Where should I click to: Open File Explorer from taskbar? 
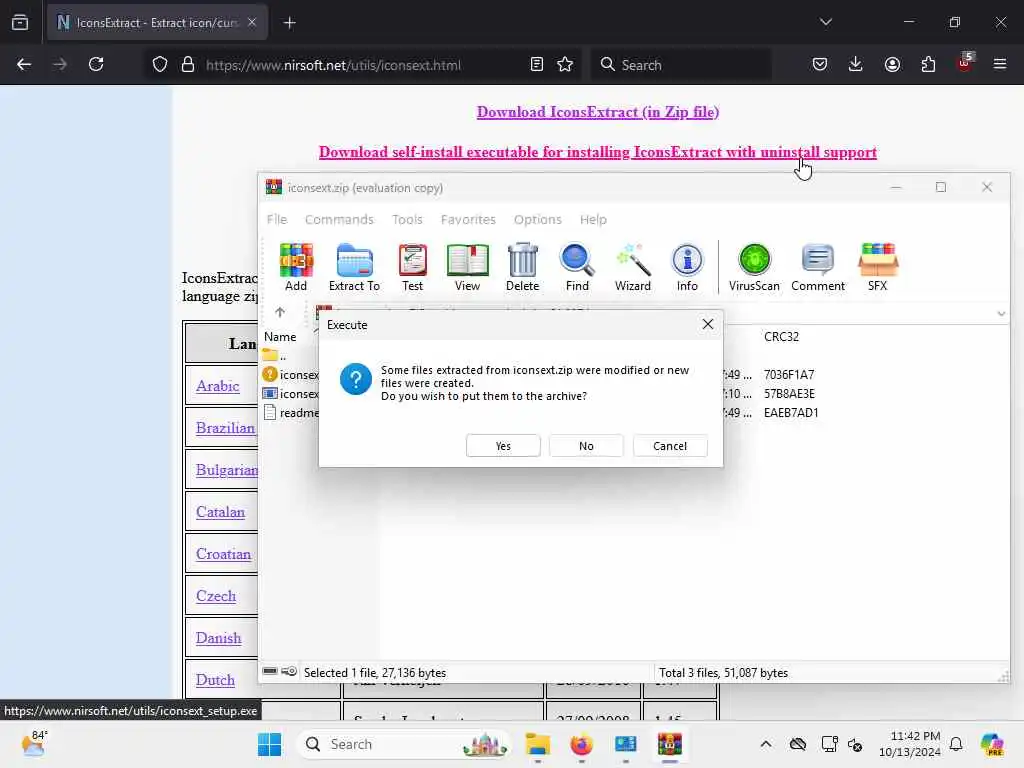click(x=537, y=744)
